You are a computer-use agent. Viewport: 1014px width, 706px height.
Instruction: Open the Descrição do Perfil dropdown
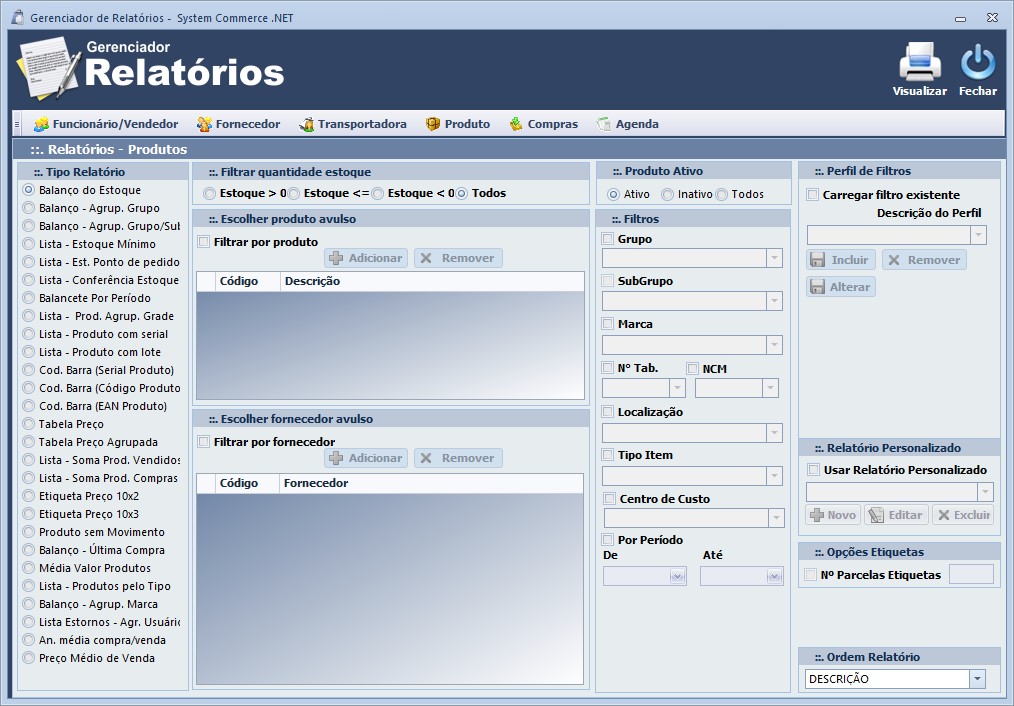point(977,235)
